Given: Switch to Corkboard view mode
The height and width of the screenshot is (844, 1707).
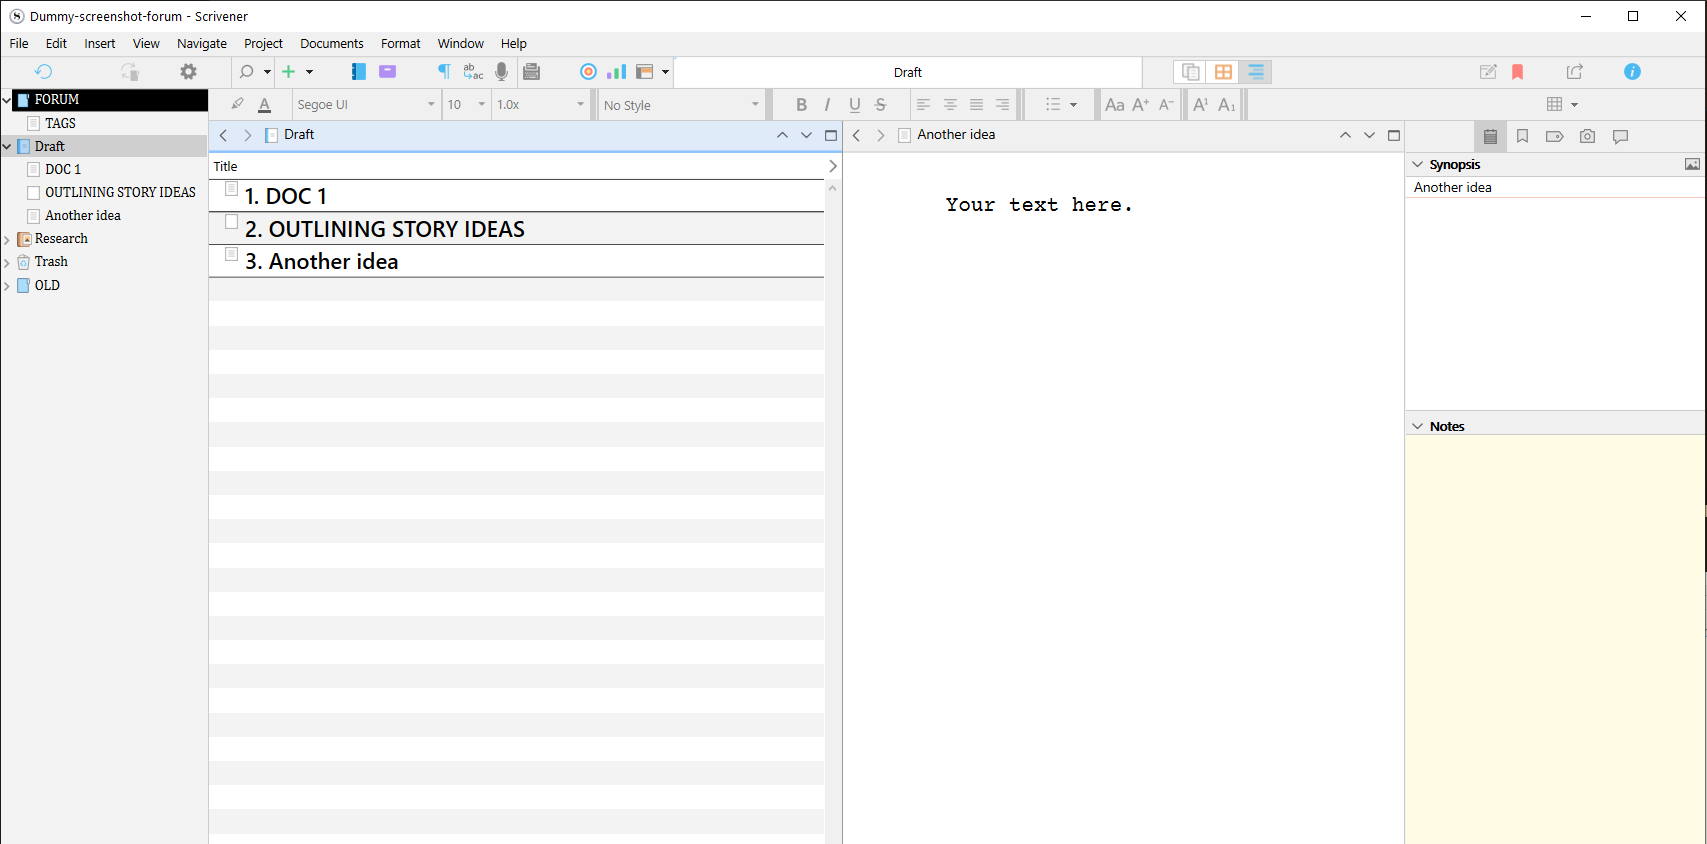Looking at the screenshot, I should (x=1223, y=72).
